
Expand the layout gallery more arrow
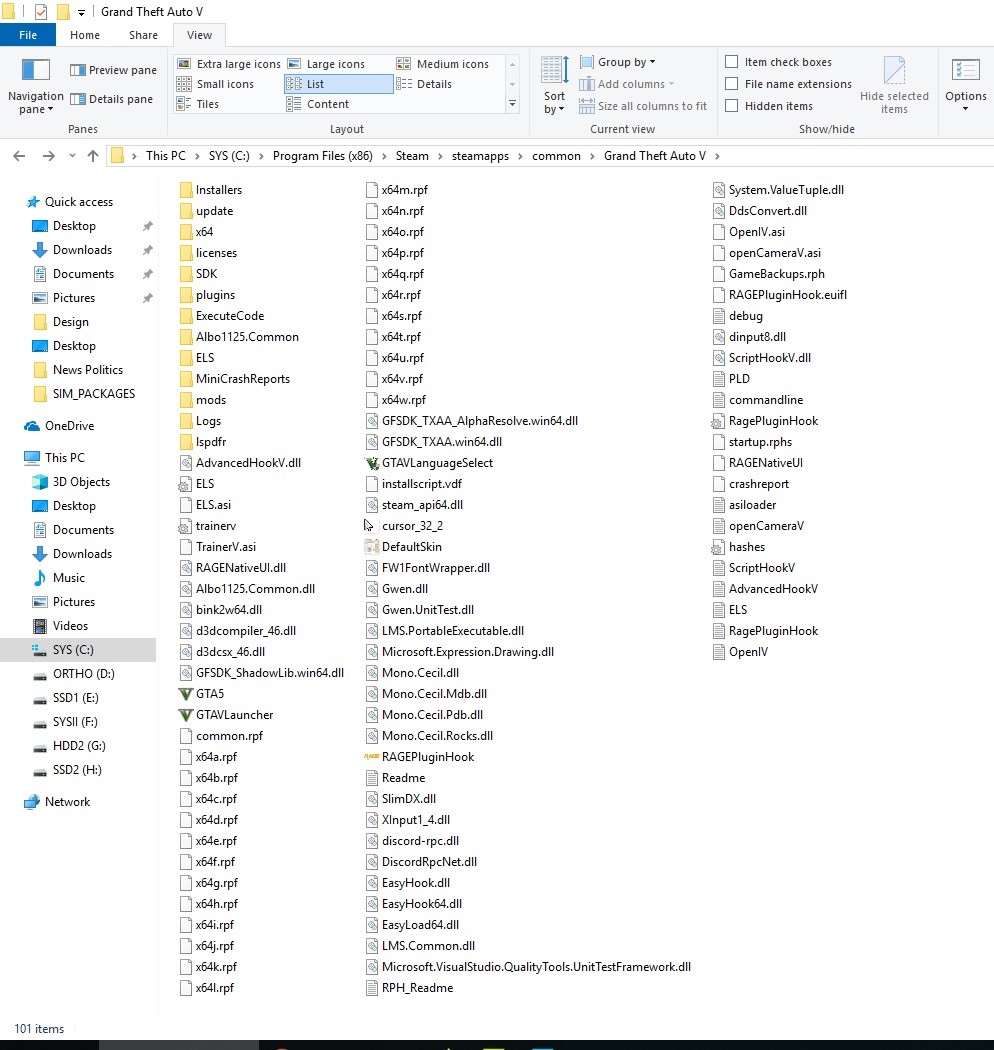pyautogui.click(x=512, y=104)
